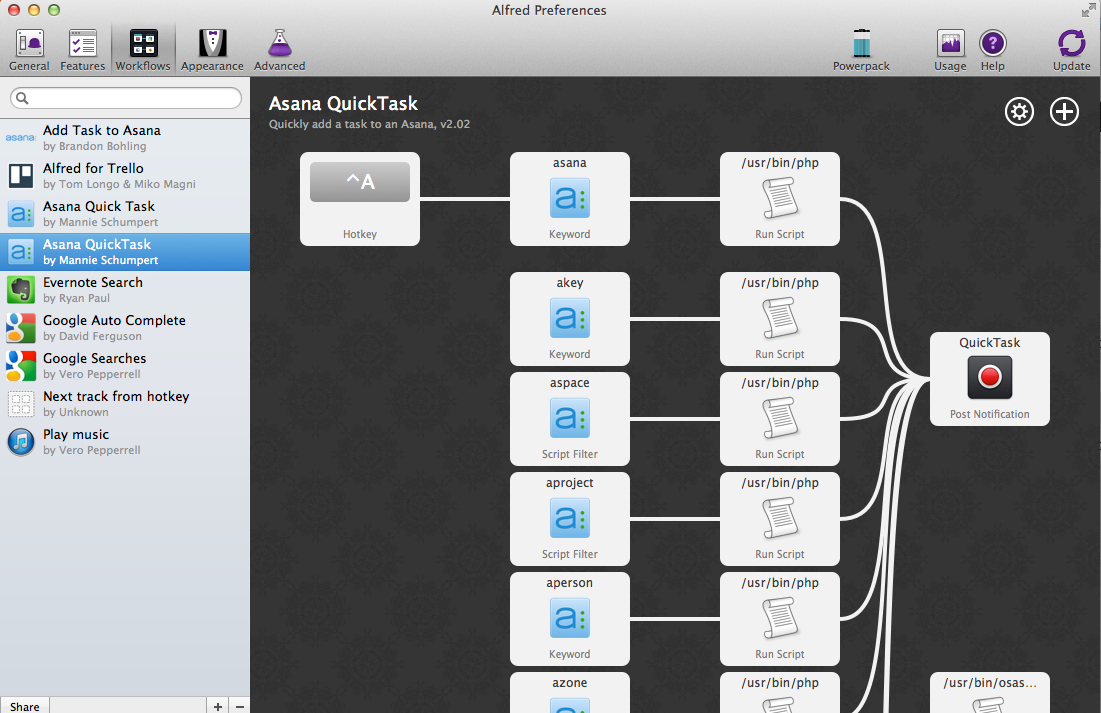Open the Advanced preferences tab
The height and width of the screenshot is (713, 1101).
pos(279,50)
